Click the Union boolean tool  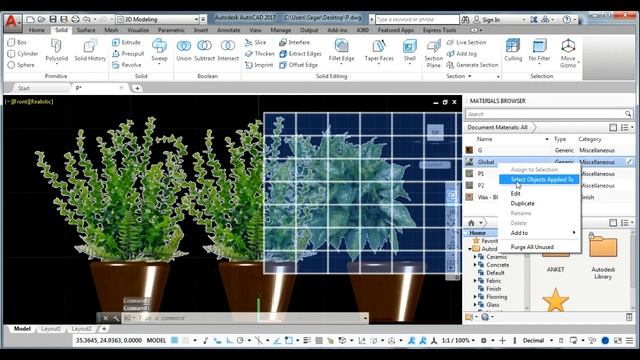(x=184, y=51)
